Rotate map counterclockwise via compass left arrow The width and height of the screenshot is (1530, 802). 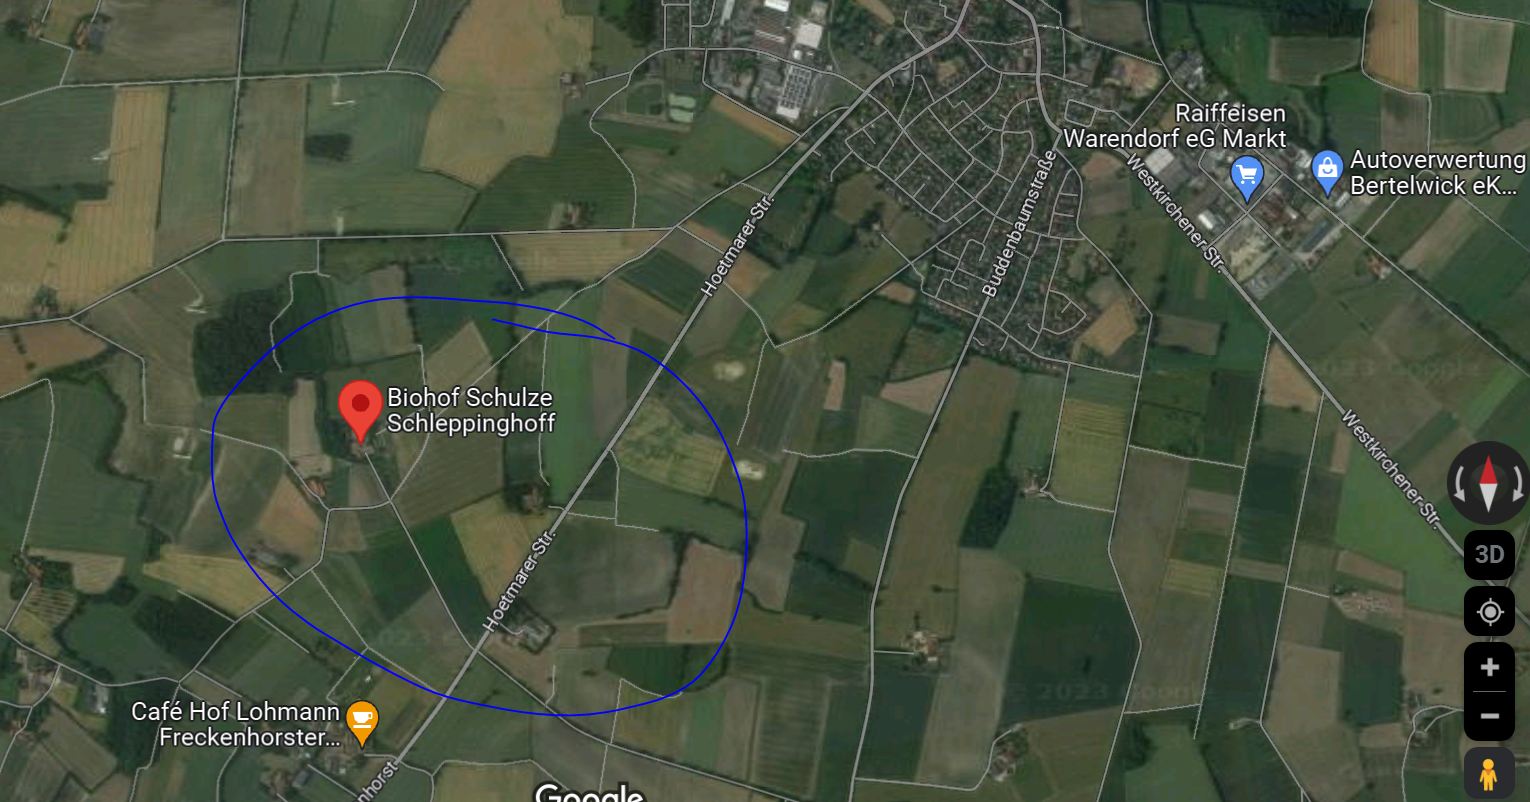coord(1461,484)
